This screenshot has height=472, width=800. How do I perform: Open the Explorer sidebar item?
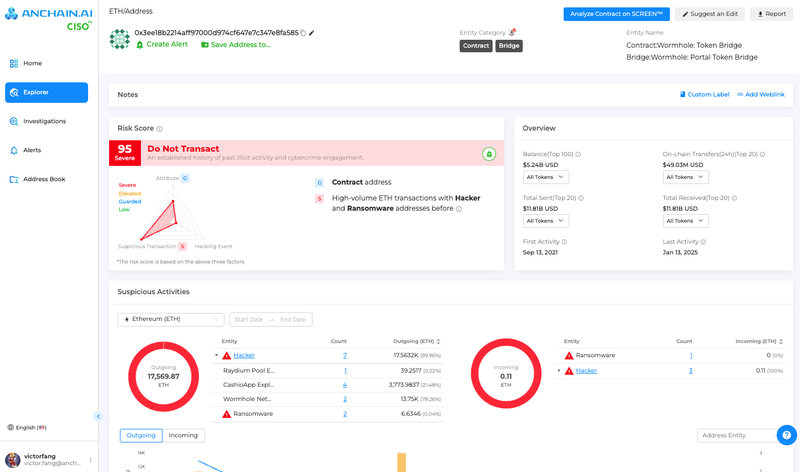click(x=46, y=92)
